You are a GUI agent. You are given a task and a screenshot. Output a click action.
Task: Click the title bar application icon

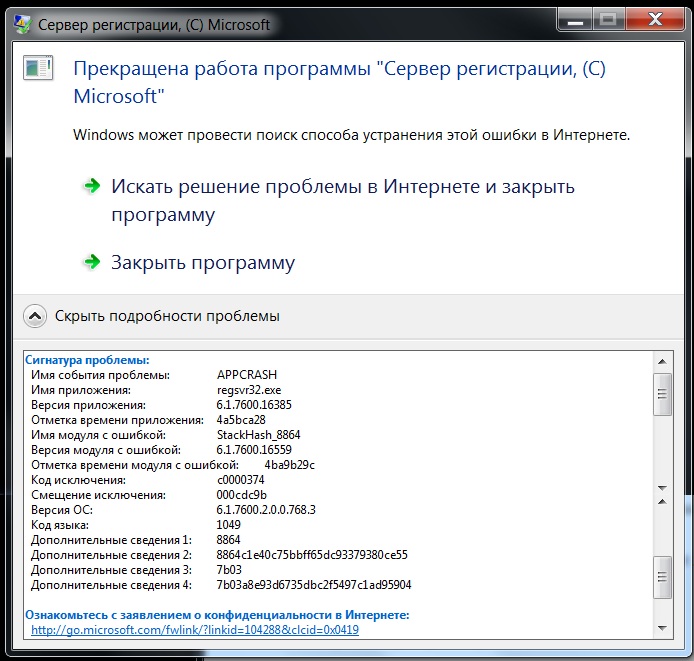click(x=22, y=24)
